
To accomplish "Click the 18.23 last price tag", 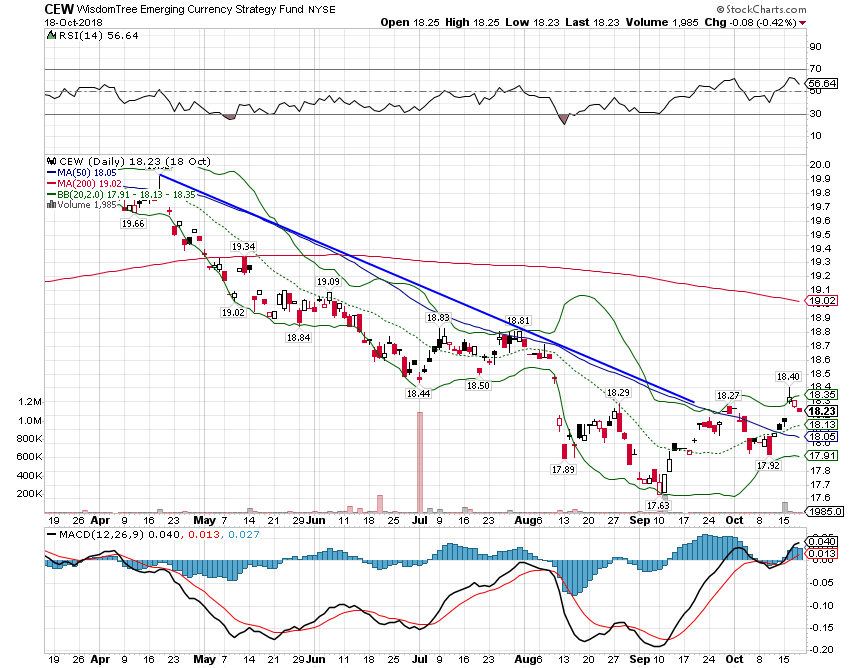I will click(822, 411).
